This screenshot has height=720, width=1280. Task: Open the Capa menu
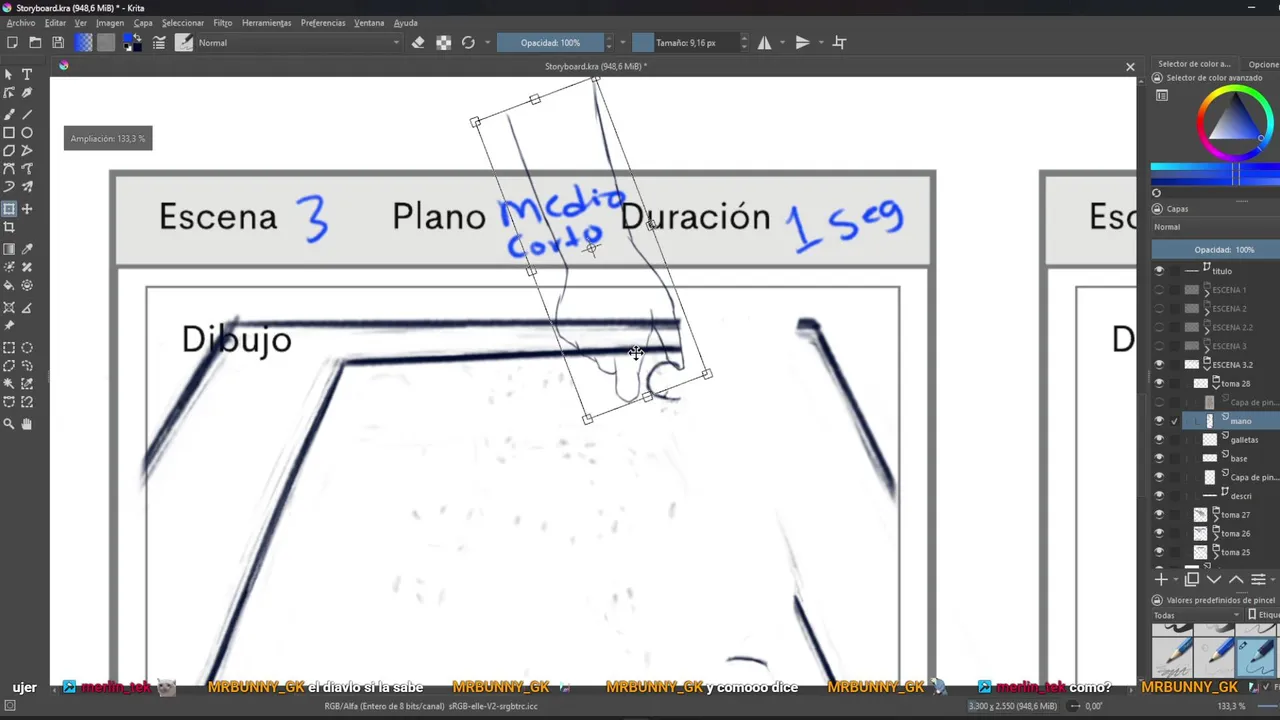coord(144,23)
